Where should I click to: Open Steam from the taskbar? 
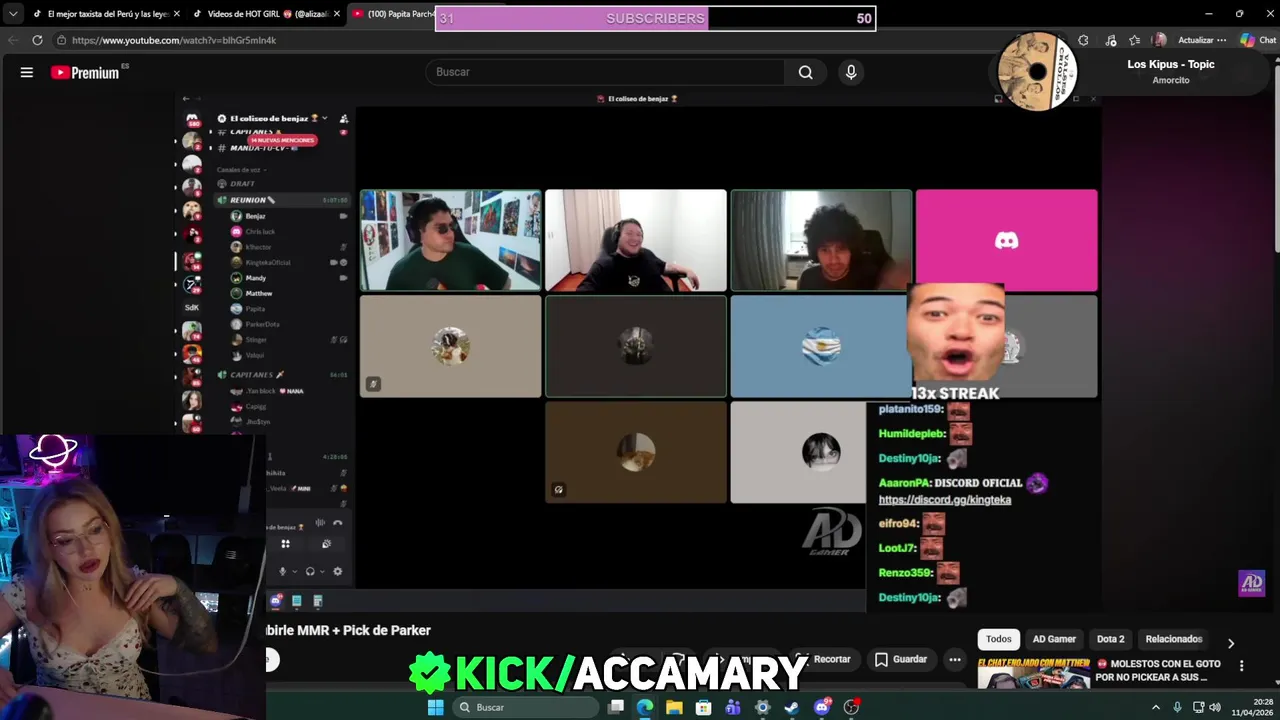pyautogui.click(x=792, y=707)
